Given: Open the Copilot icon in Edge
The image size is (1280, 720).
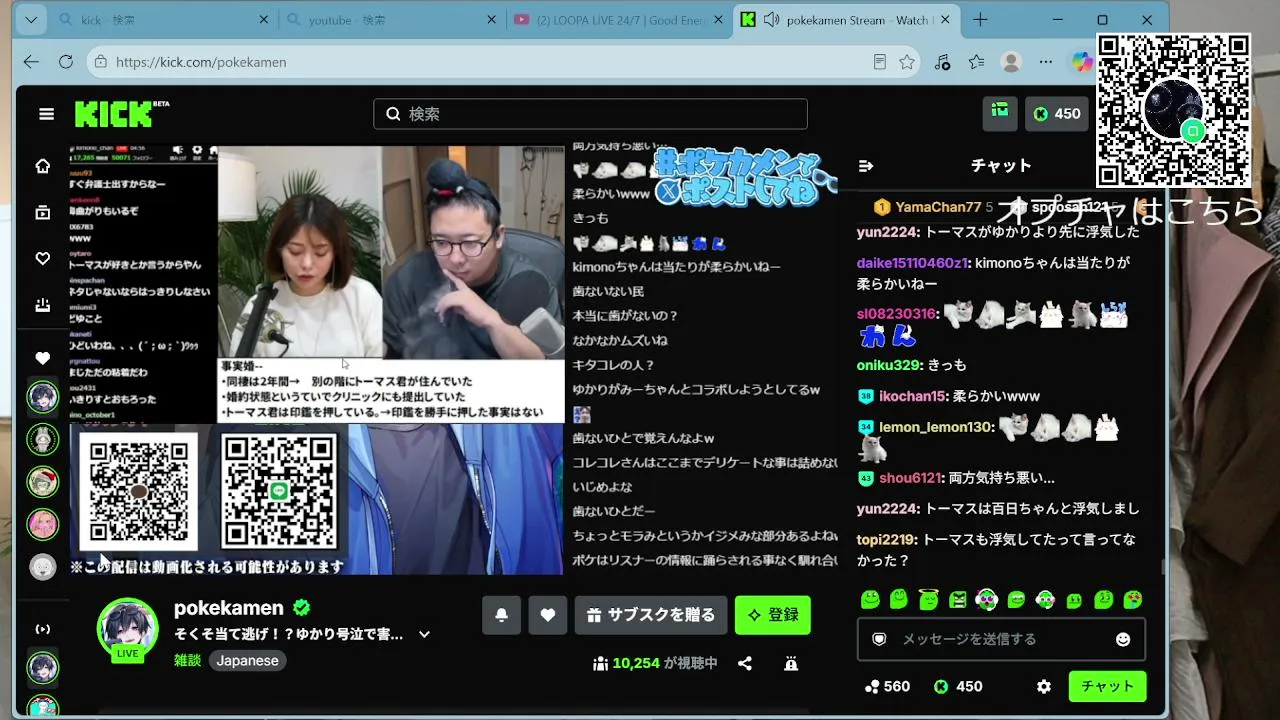Looking at the screenshot, I should [1082, 62].
